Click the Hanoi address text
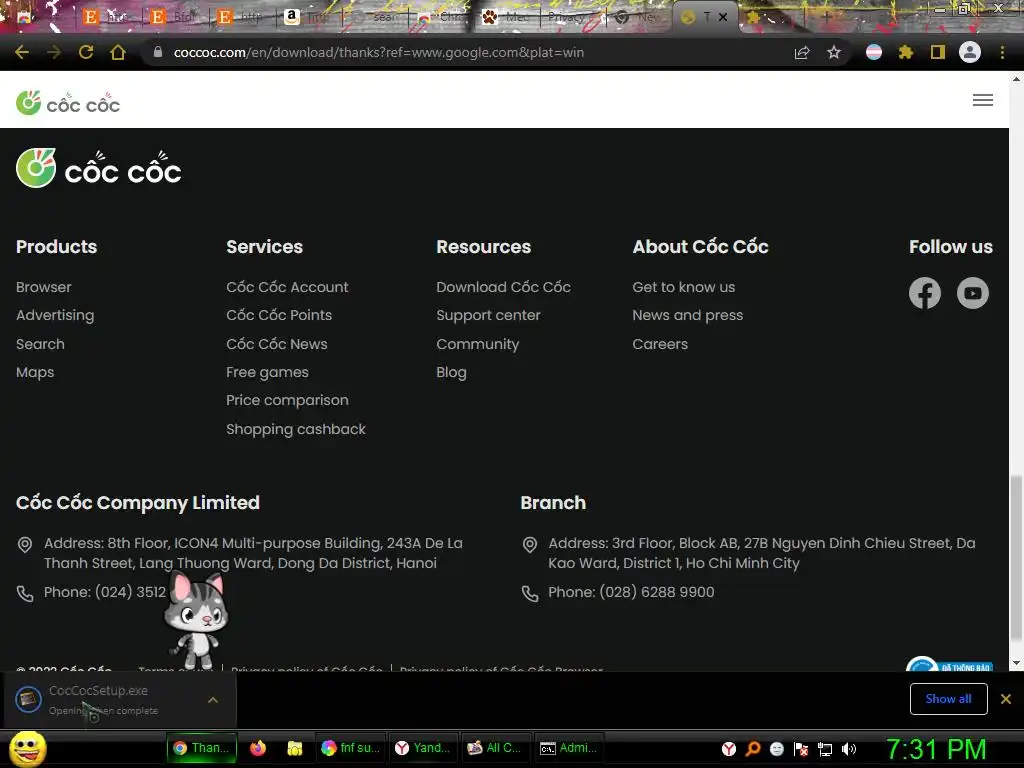1024x768 pixels. click(x=253, y=553)
